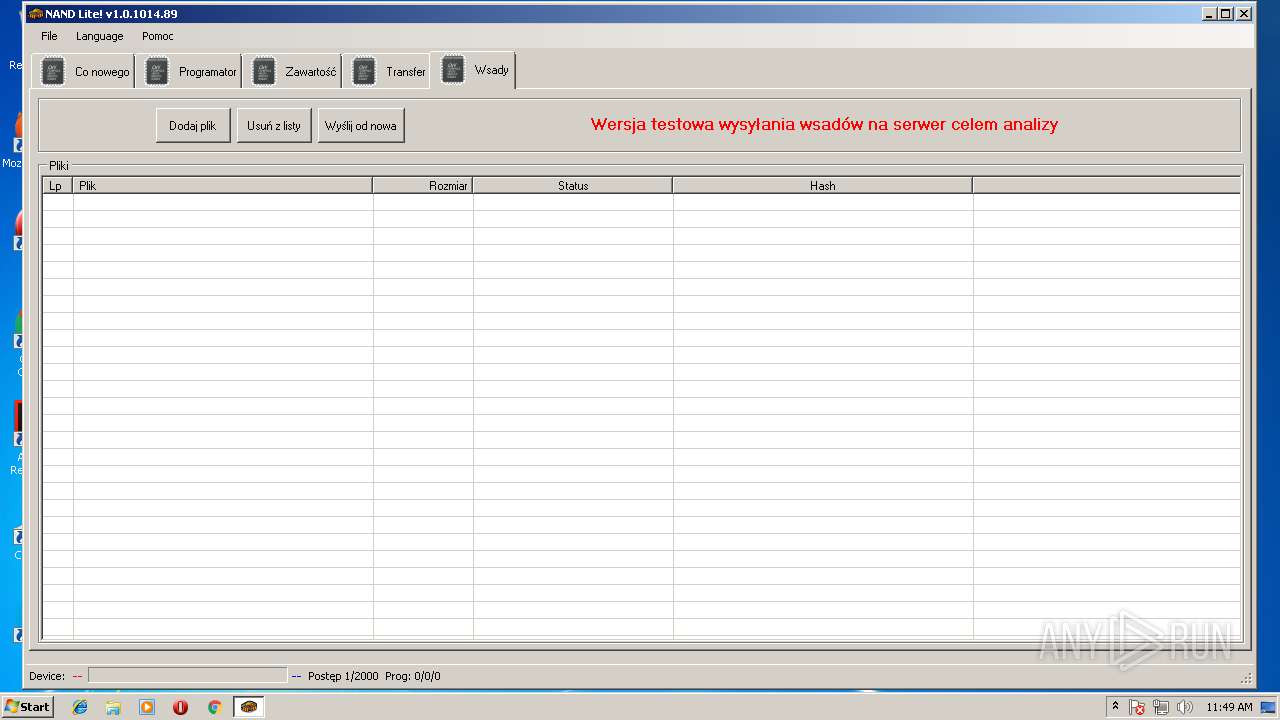Viewport: 1280px width, 720px height.
Task: Switch to the Co nowego tab
Action: 84,72
